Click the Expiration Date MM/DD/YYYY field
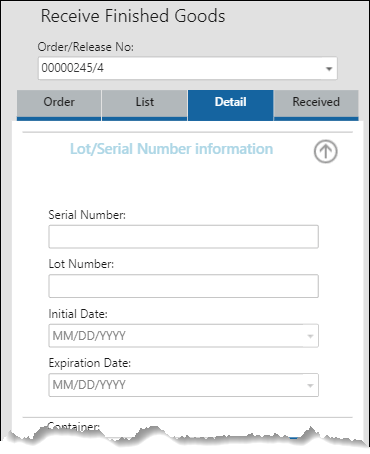Viewport: 370px width, 454px height. [184, 385]
